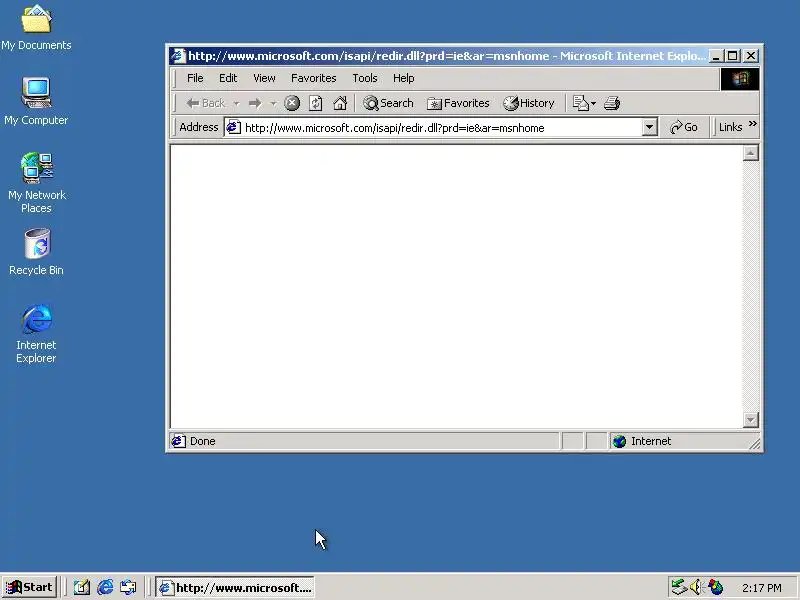Launch Internet Explorer from Quick Launch
The height and width of the screenshot is (600, 800).
pyautogui.click(x=105, y=587)
